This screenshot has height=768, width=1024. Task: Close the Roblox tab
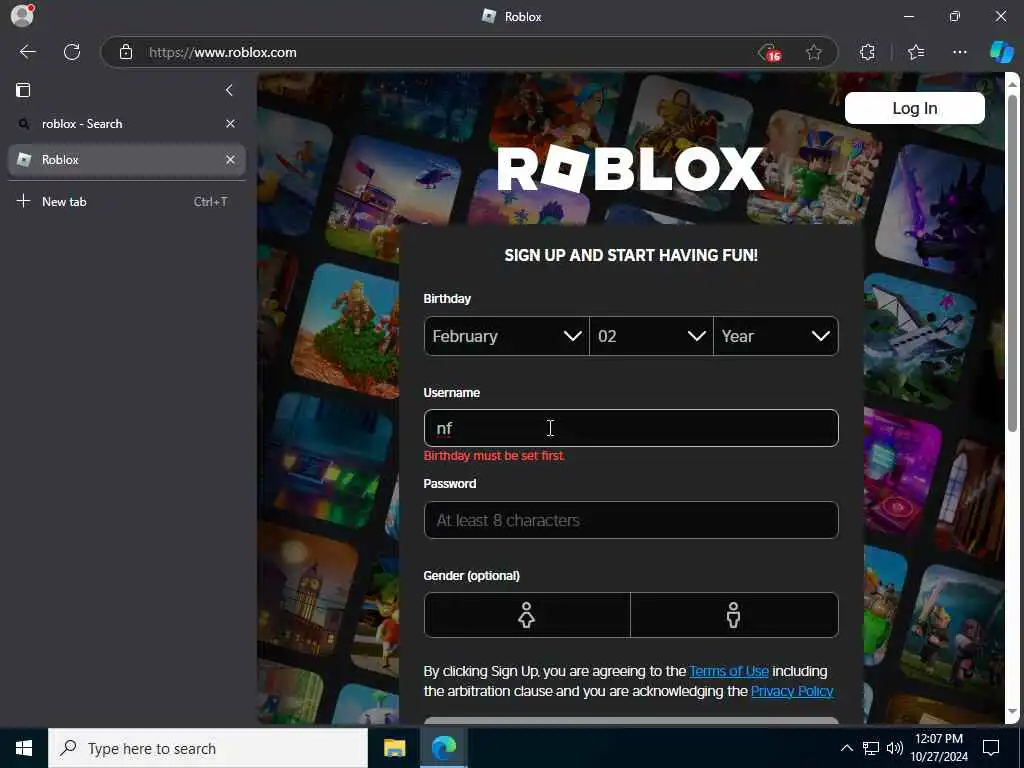[x=231, y=159]
